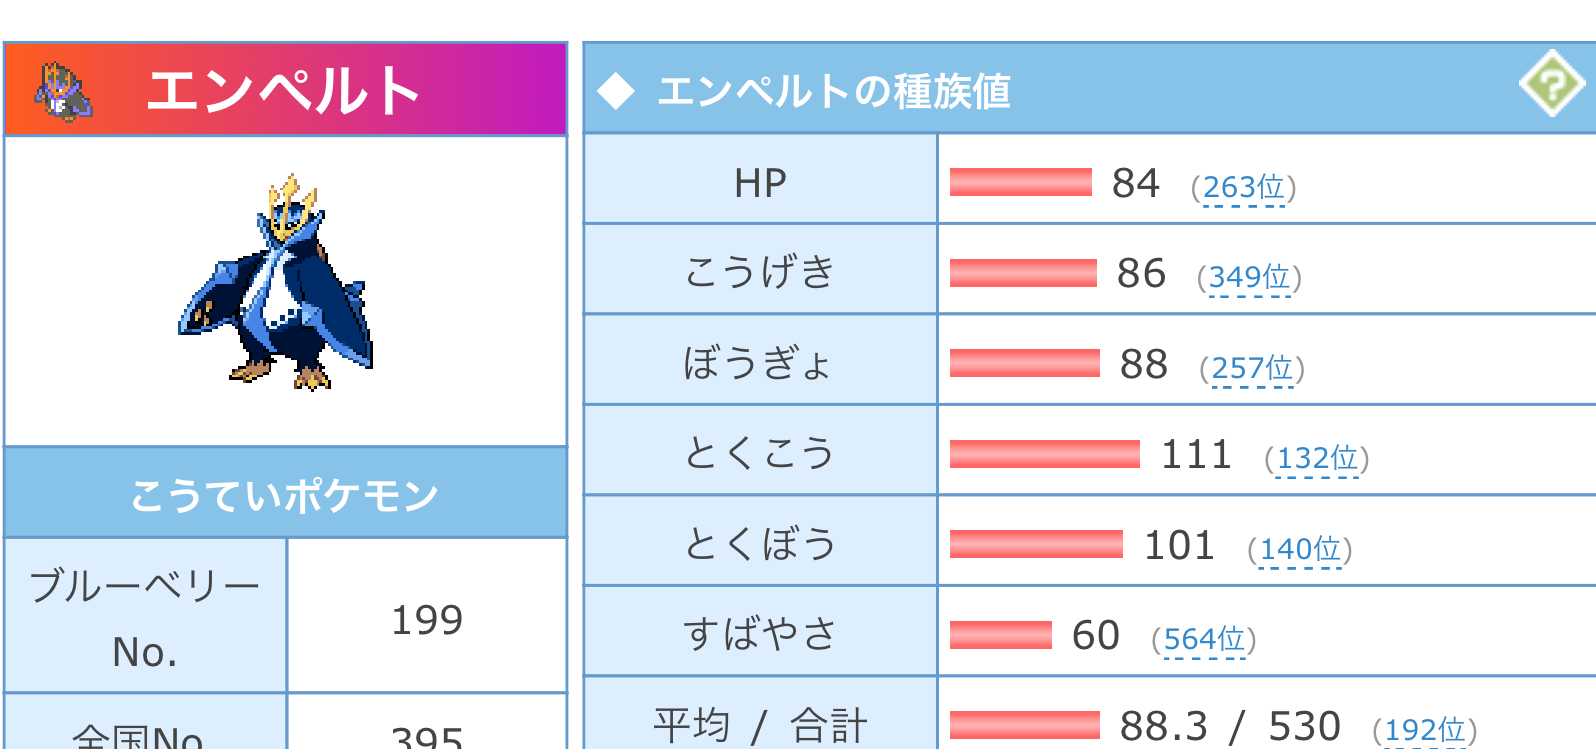Click the green question mark help icon
Screen dimensions: 1596x749
1551,83
